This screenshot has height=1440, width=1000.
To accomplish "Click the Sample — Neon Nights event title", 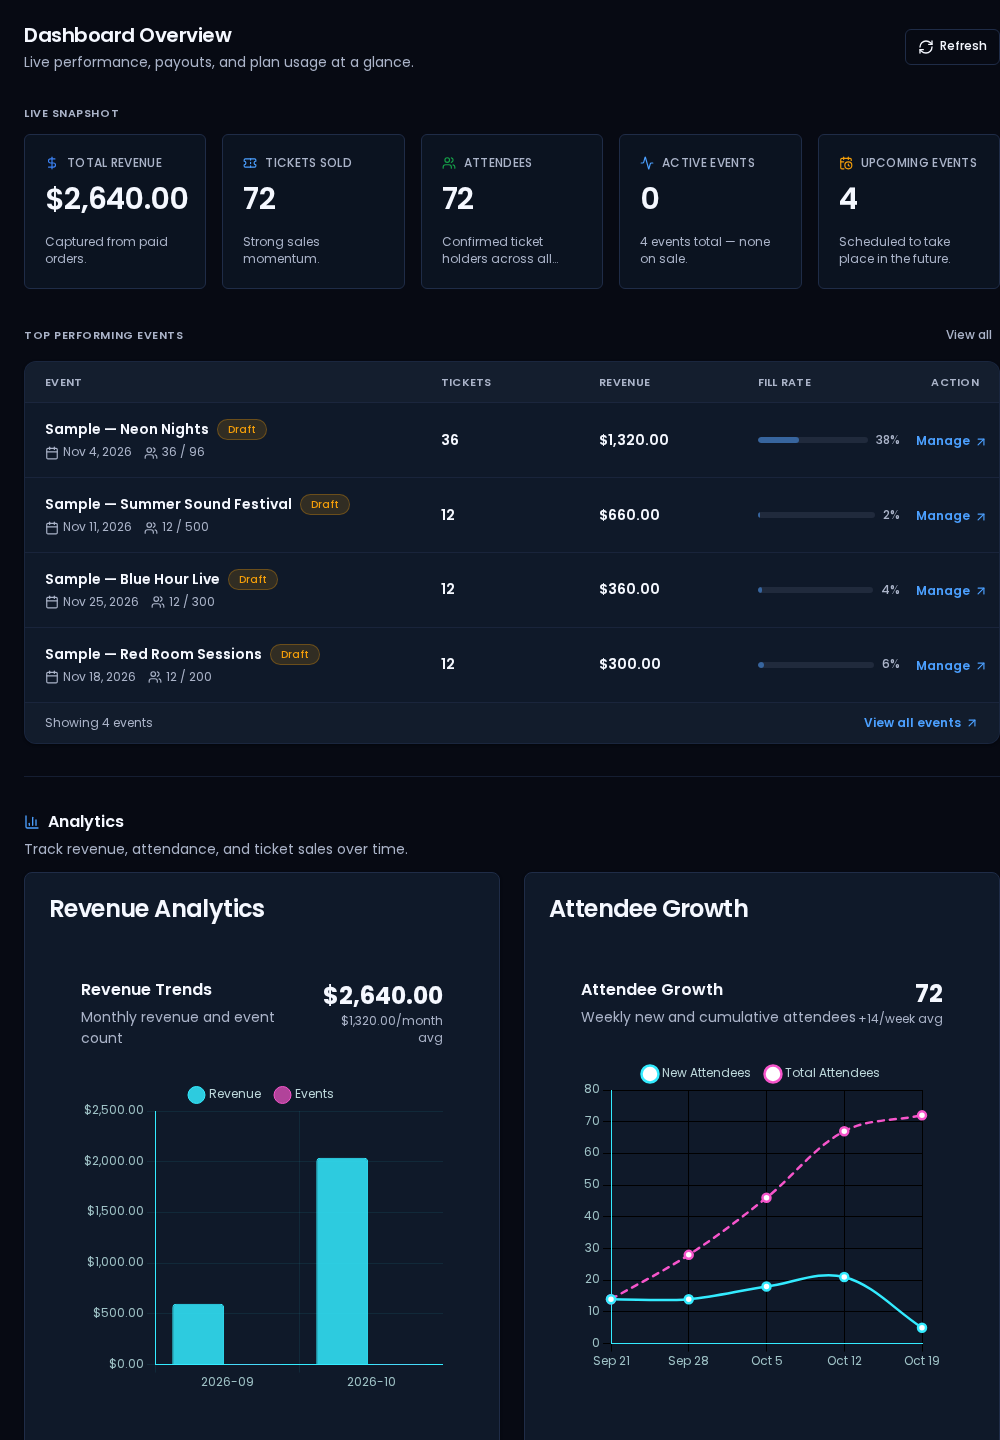I will tap(127, 429).
